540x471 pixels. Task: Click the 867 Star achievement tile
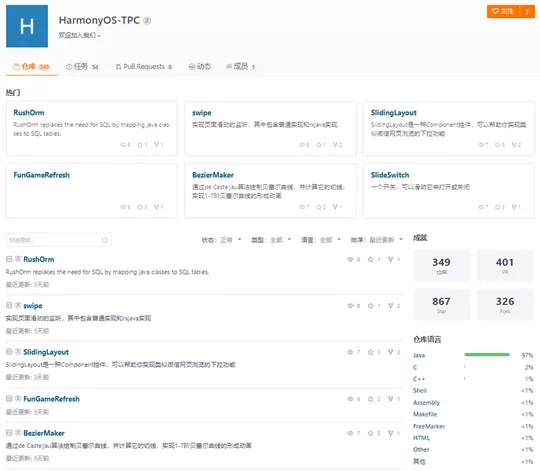click(x=441, y=305)
